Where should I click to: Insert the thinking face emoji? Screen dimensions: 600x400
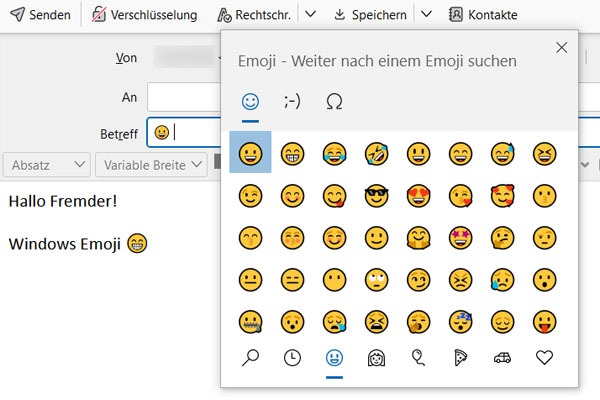point(502,238)
